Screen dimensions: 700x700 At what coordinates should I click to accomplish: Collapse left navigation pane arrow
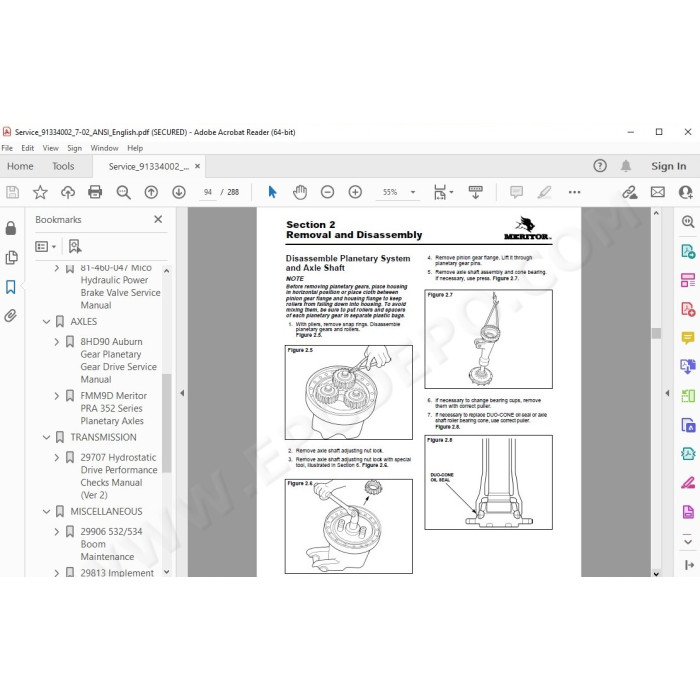click(x=182, y=393)
